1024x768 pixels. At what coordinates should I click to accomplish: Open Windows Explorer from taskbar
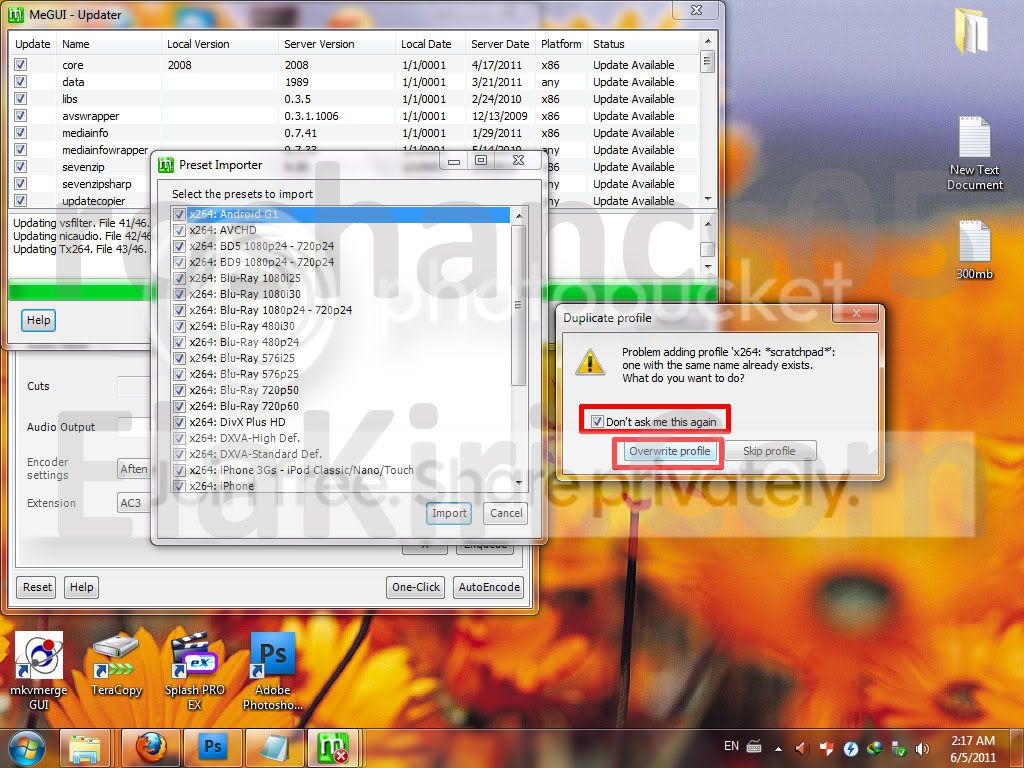tap(86, 748)
